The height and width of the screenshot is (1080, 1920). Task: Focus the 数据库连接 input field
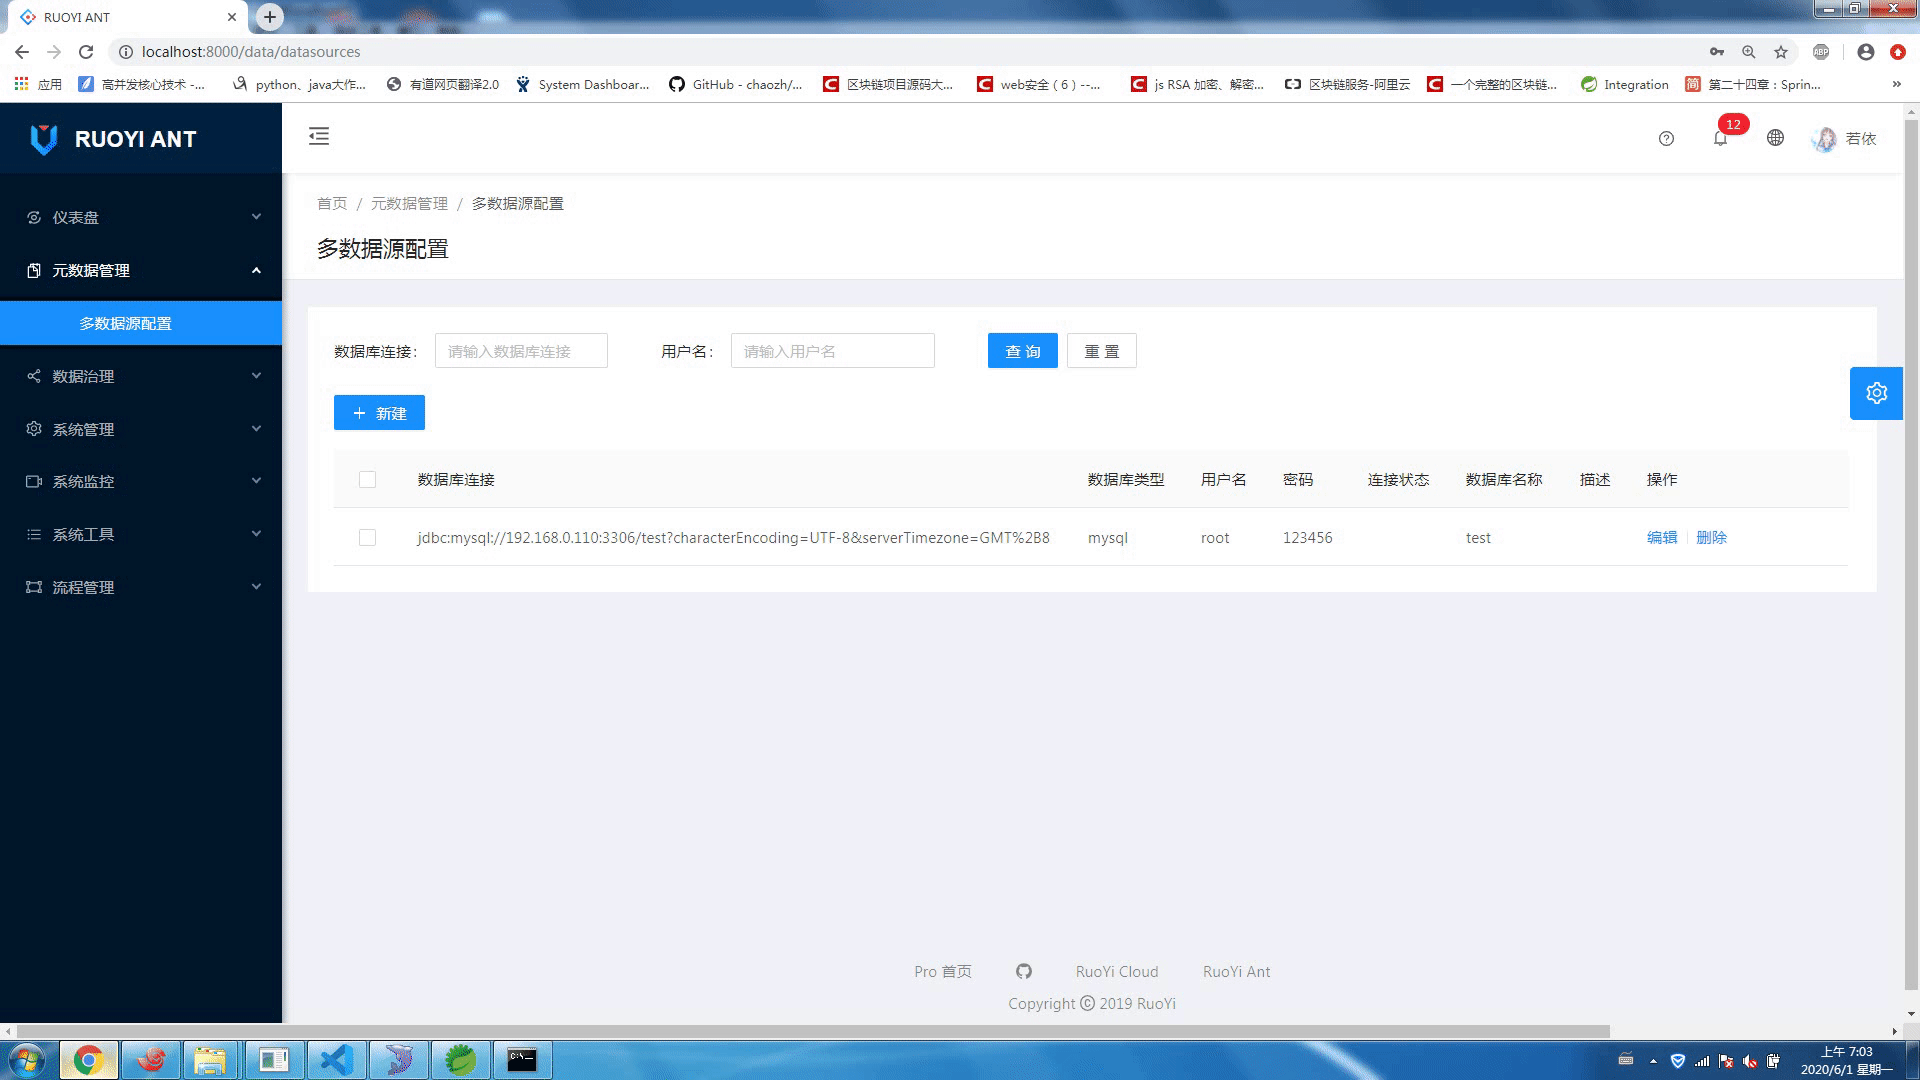(521, 351)
